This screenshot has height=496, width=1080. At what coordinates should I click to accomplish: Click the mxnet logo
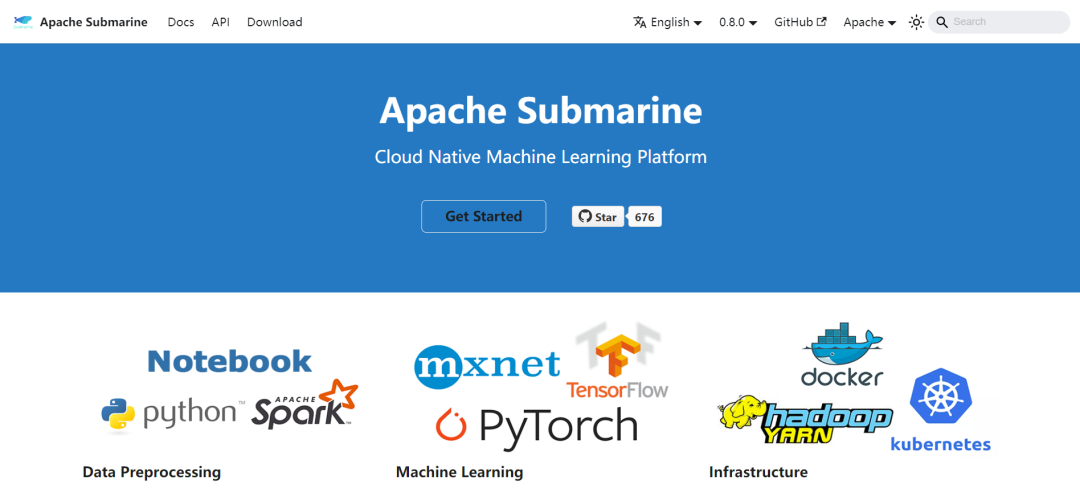[487, 365]
